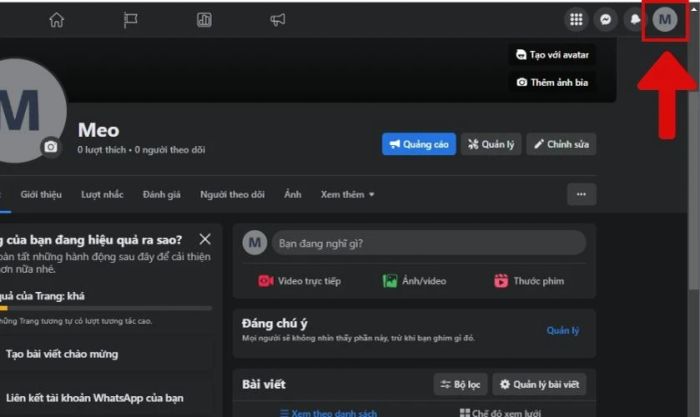700x417 pixels.
Task: Add 'Ảnh/video' to post
Action: pos(414,281)
